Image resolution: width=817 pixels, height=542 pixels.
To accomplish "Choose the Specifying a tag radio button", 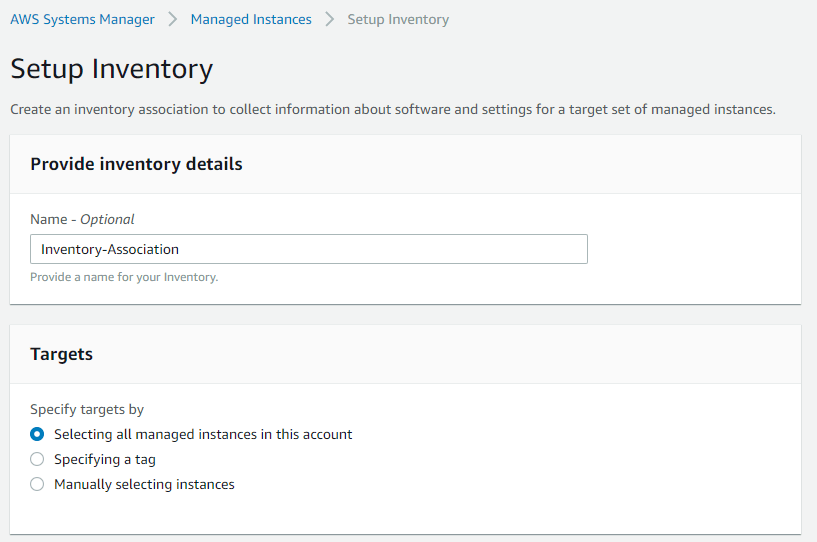I will pyautogui.click(x=37, y=459).
